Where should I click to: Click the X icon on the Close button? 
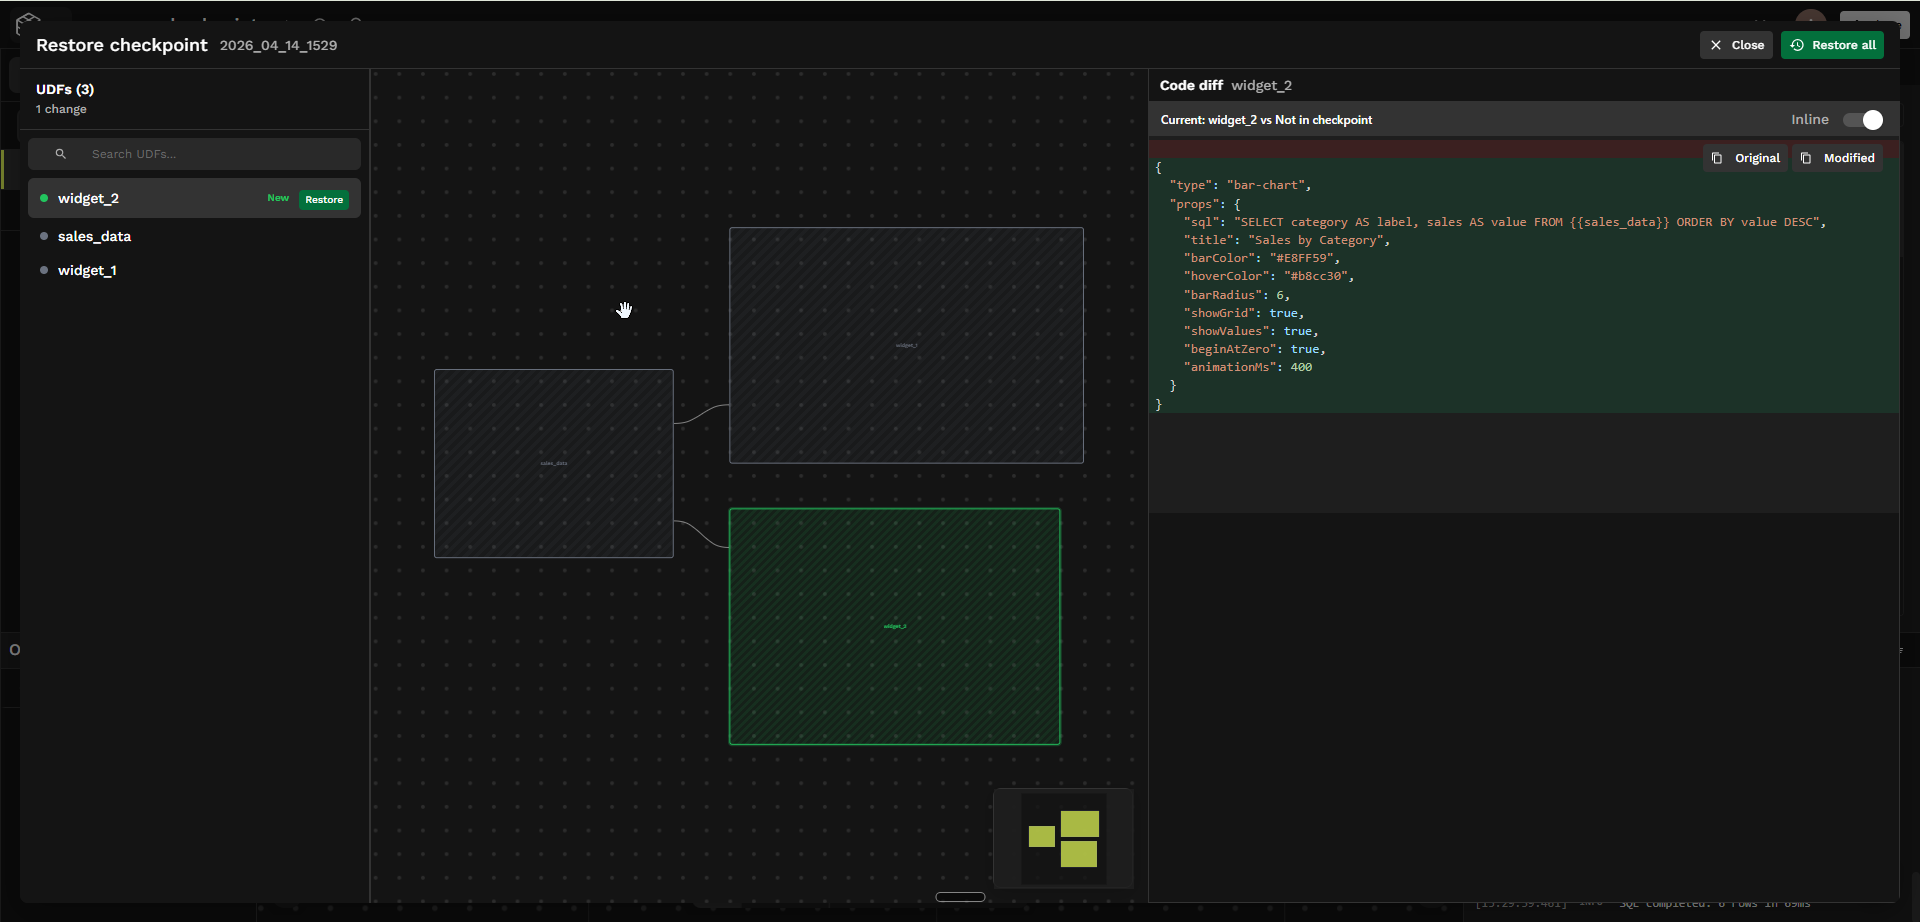click(1716, 45)
